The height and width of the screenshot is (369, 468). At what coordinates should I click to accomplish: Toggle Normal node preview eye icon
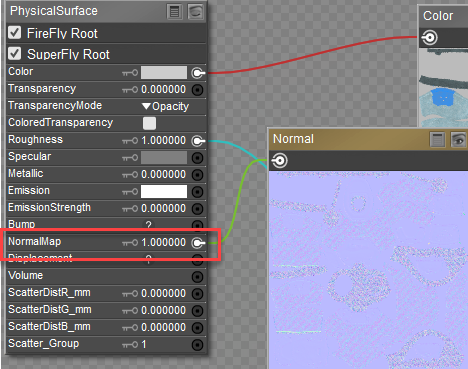pyautogui.click(x=459, y=139)
